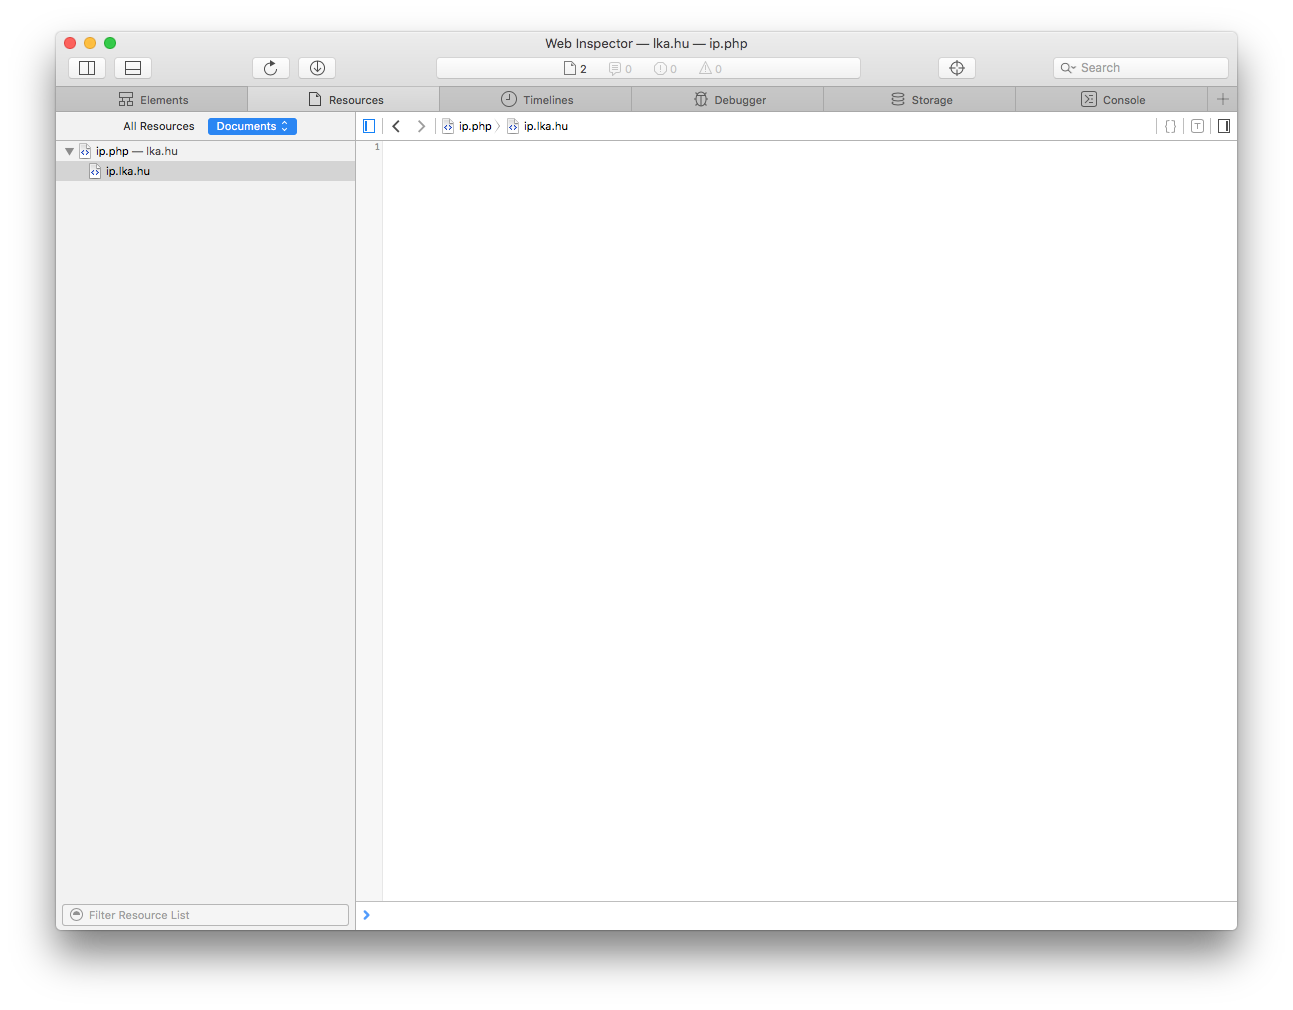Click the download web archive icon

pos(317,68)
